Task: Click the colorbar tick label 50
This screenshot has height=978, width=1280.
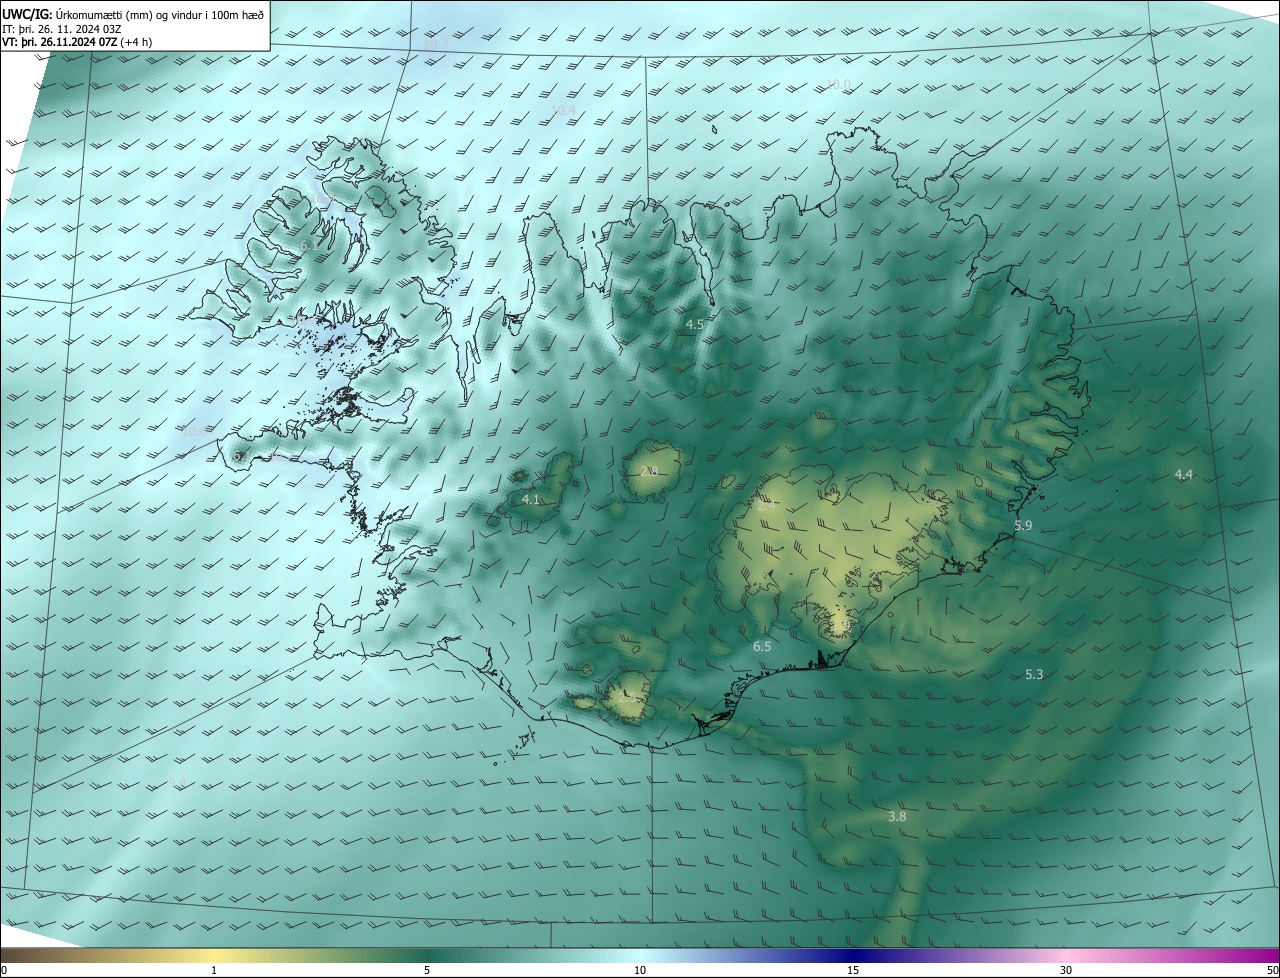Action: [1272, 970]
